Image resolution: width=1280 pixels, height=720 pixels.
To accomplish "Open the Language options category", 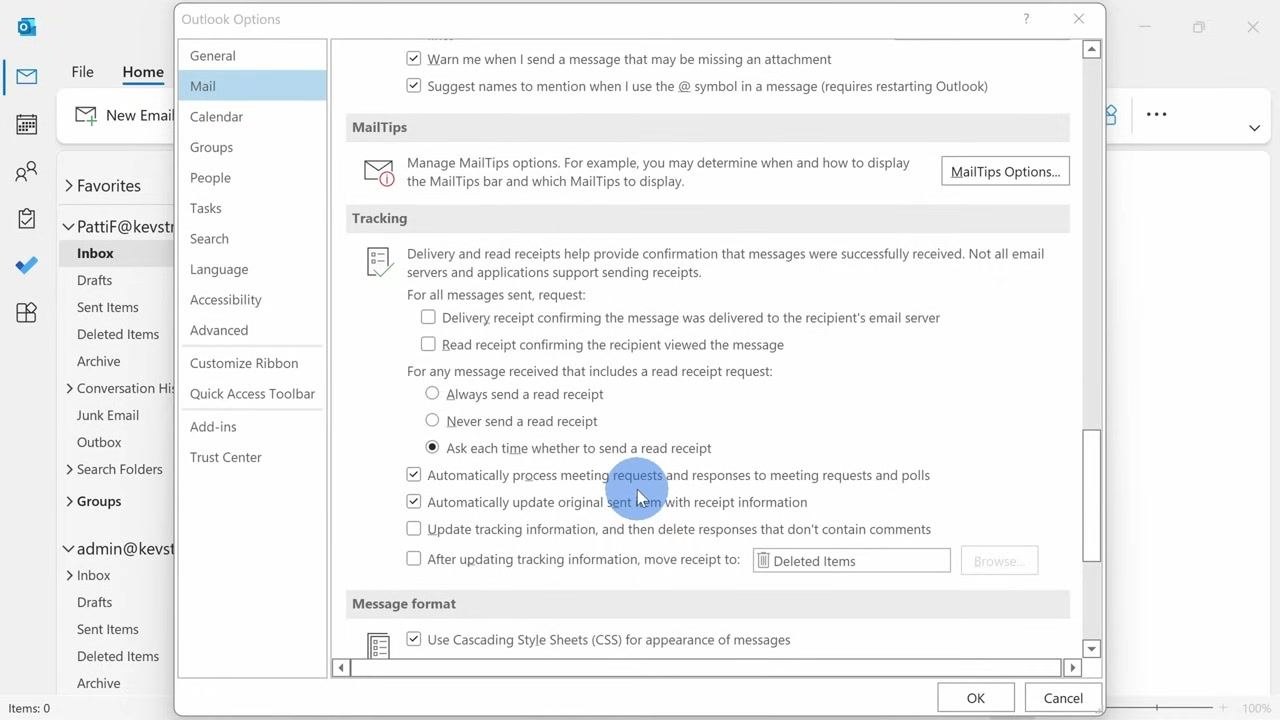I will 252,269.
